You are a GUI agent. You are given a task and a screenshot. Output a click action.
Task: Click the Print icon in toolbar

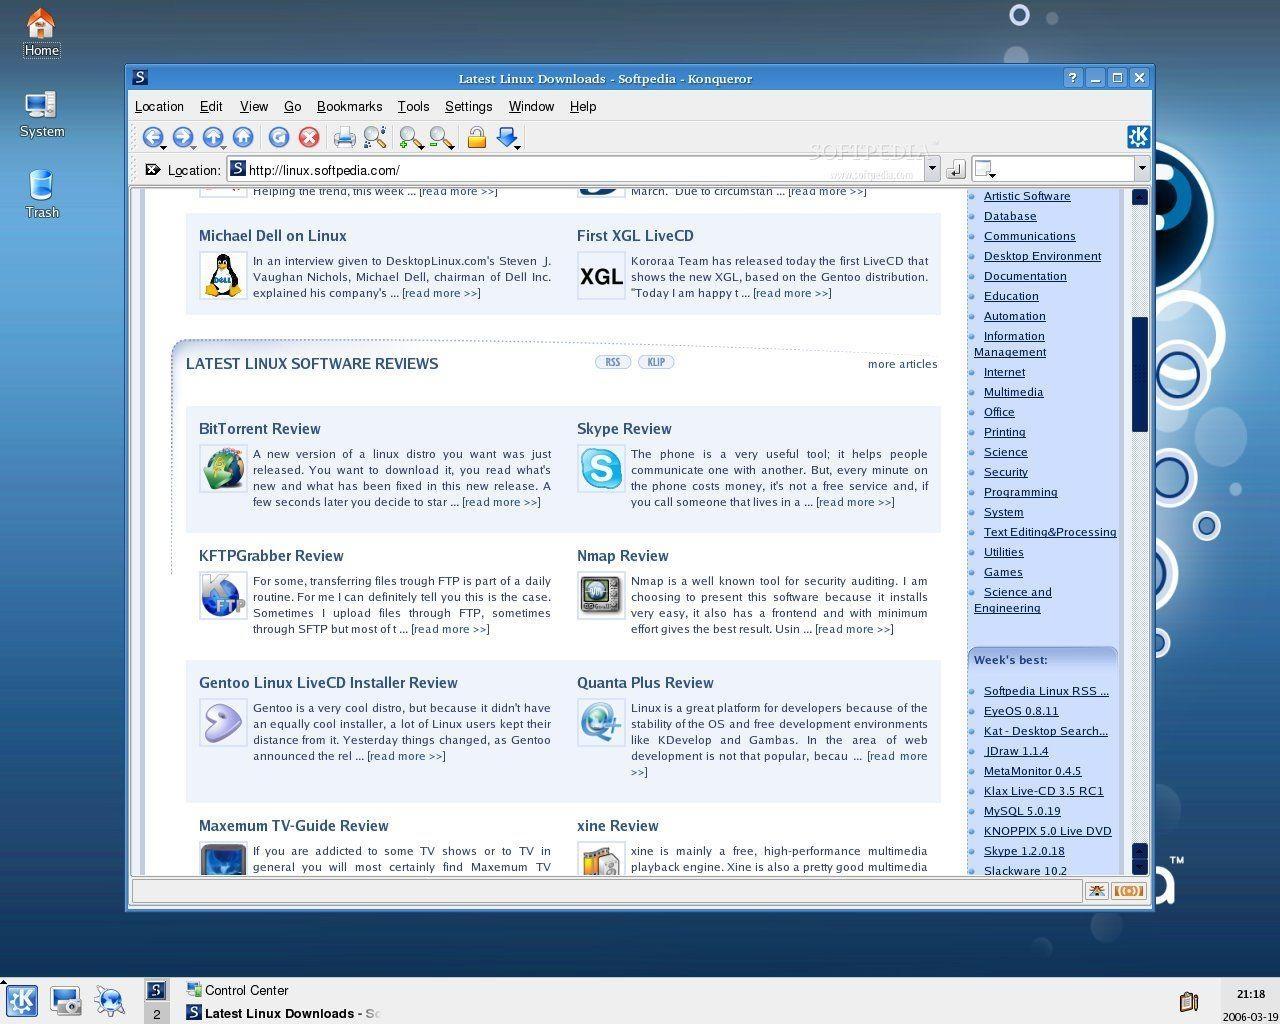click(x=344, y=138)
